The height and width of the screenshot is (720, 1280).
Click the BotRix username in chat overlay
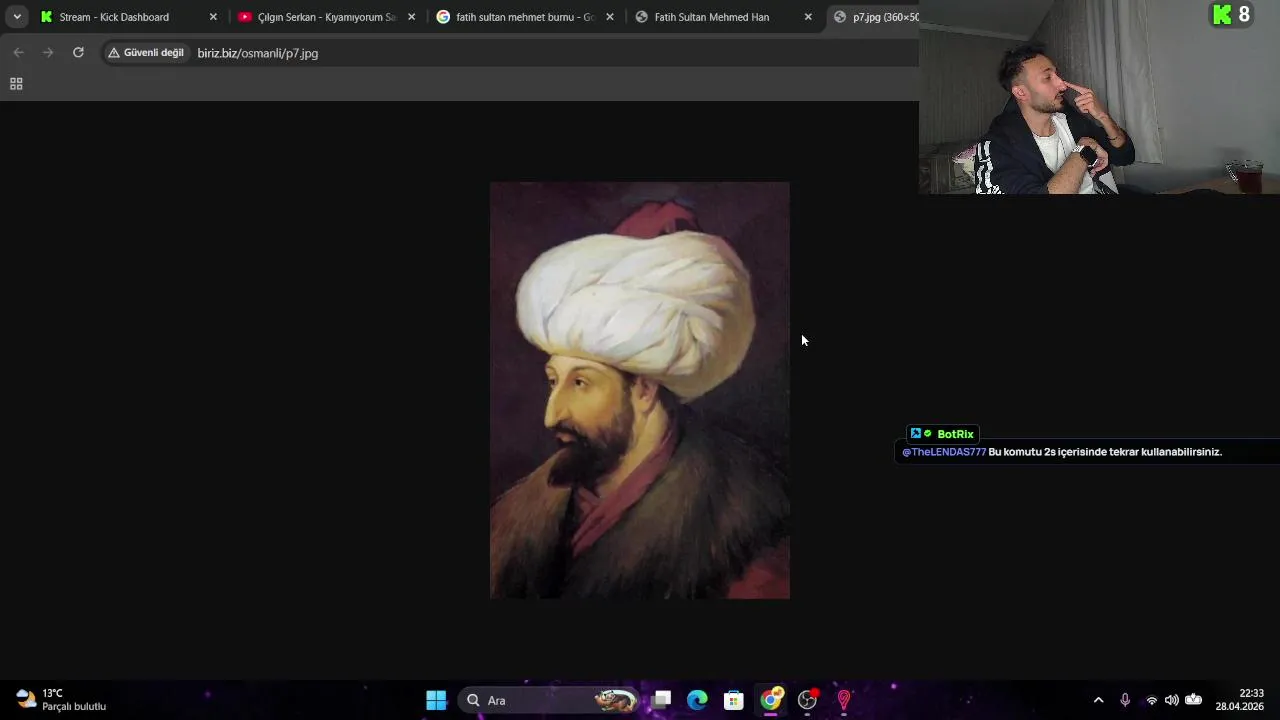[x=955, y=434]
